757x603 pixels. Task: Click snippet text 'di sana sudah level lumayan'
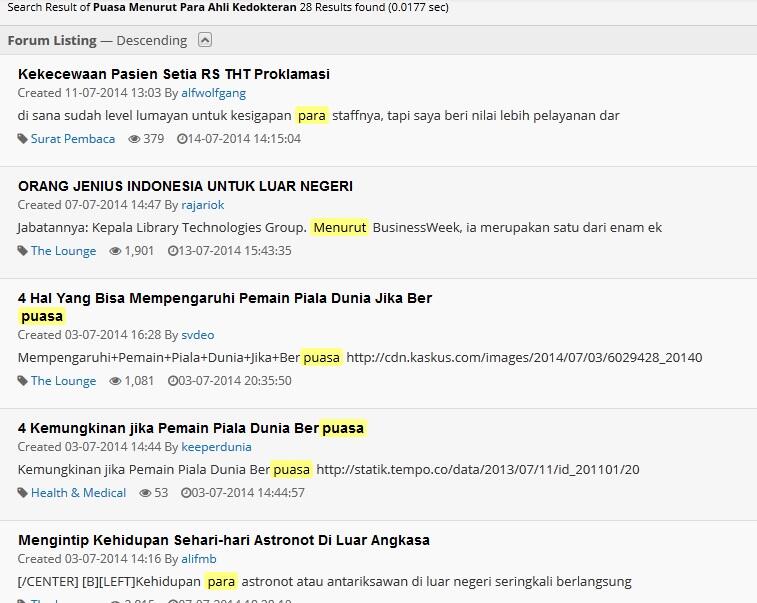318,116
